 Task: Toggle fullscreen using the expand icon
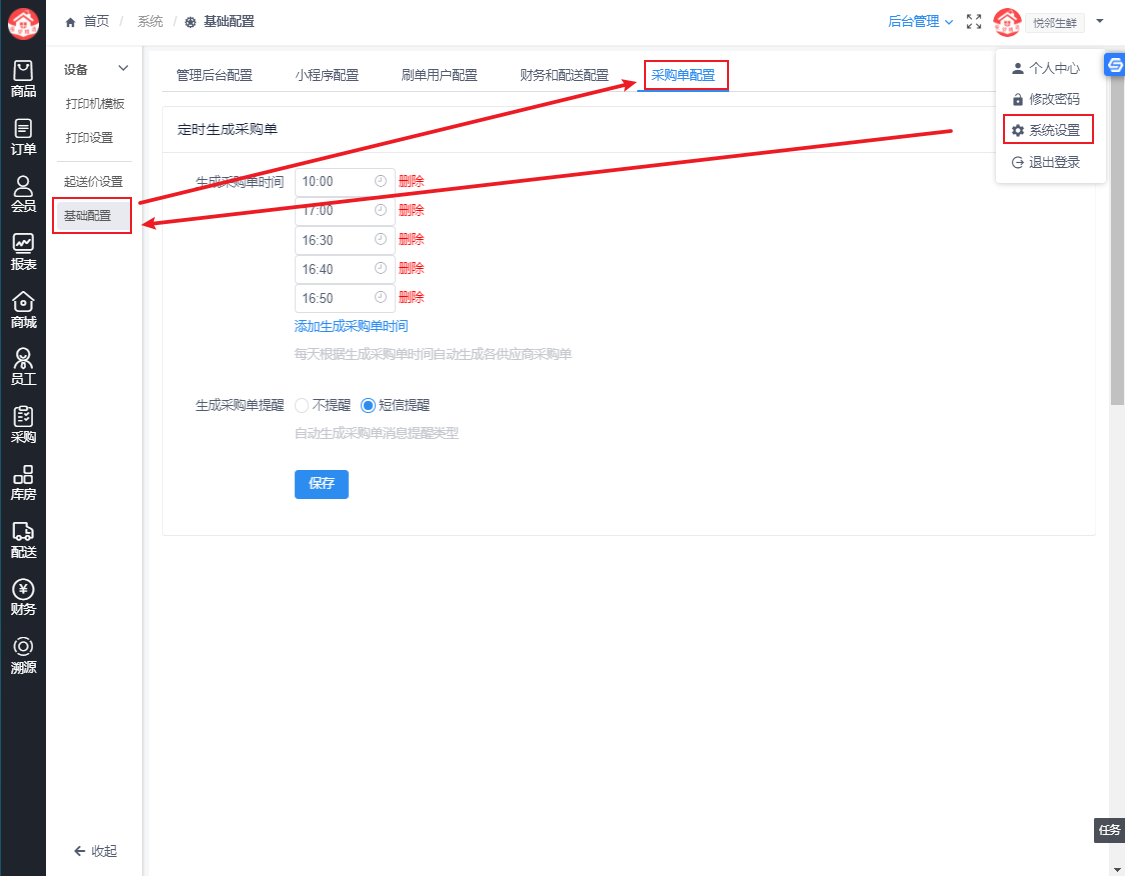pos(974,21)
